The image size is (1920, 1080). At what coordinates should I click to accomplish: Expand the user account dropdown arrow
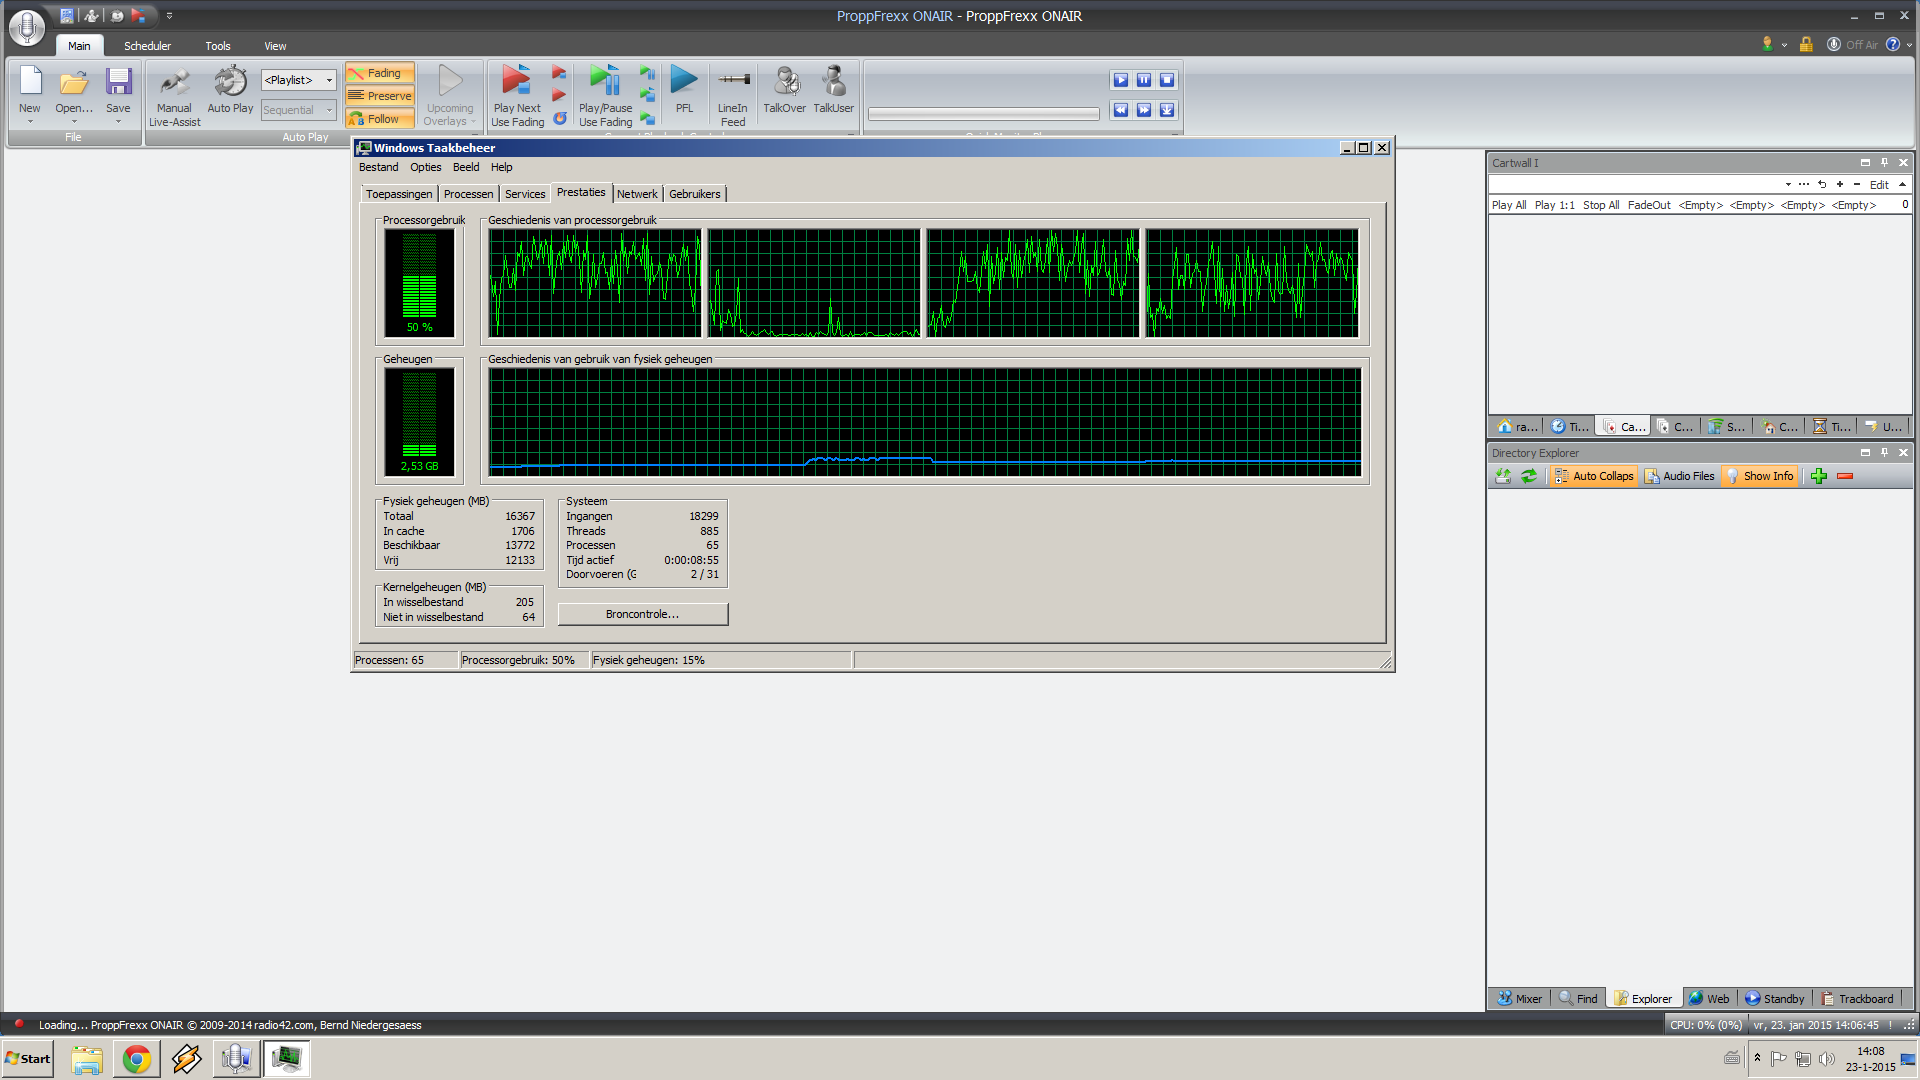(x=1784, y=45)
